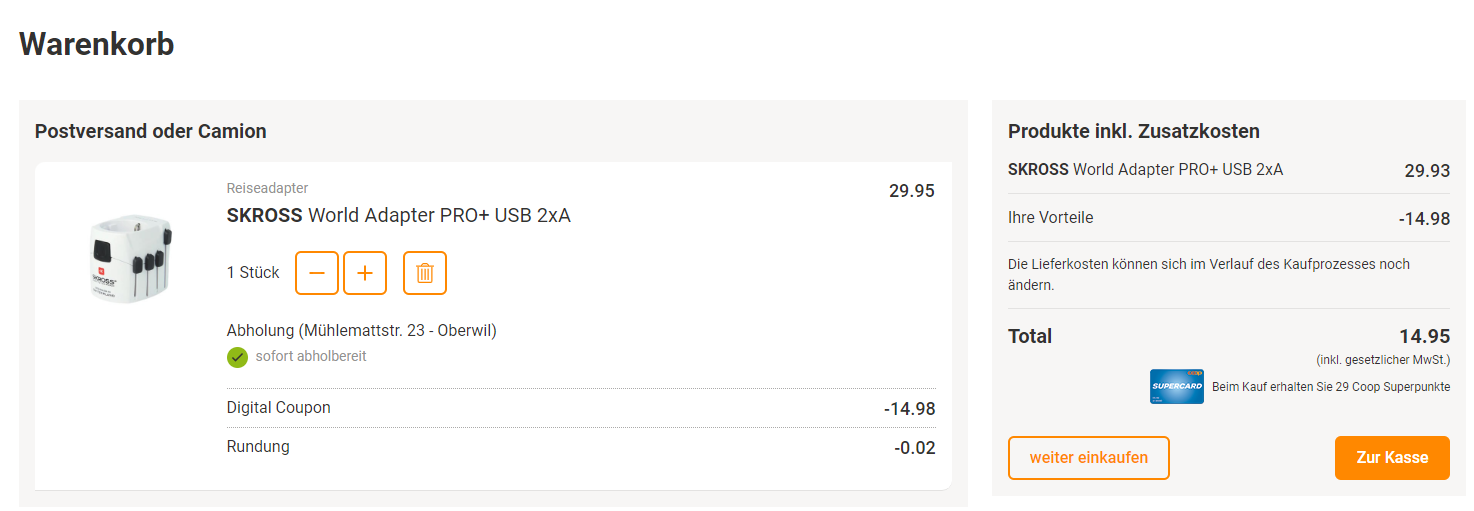Click the Coop Superpunkte info text
1474x511 pixels.
coord(1330,387)
